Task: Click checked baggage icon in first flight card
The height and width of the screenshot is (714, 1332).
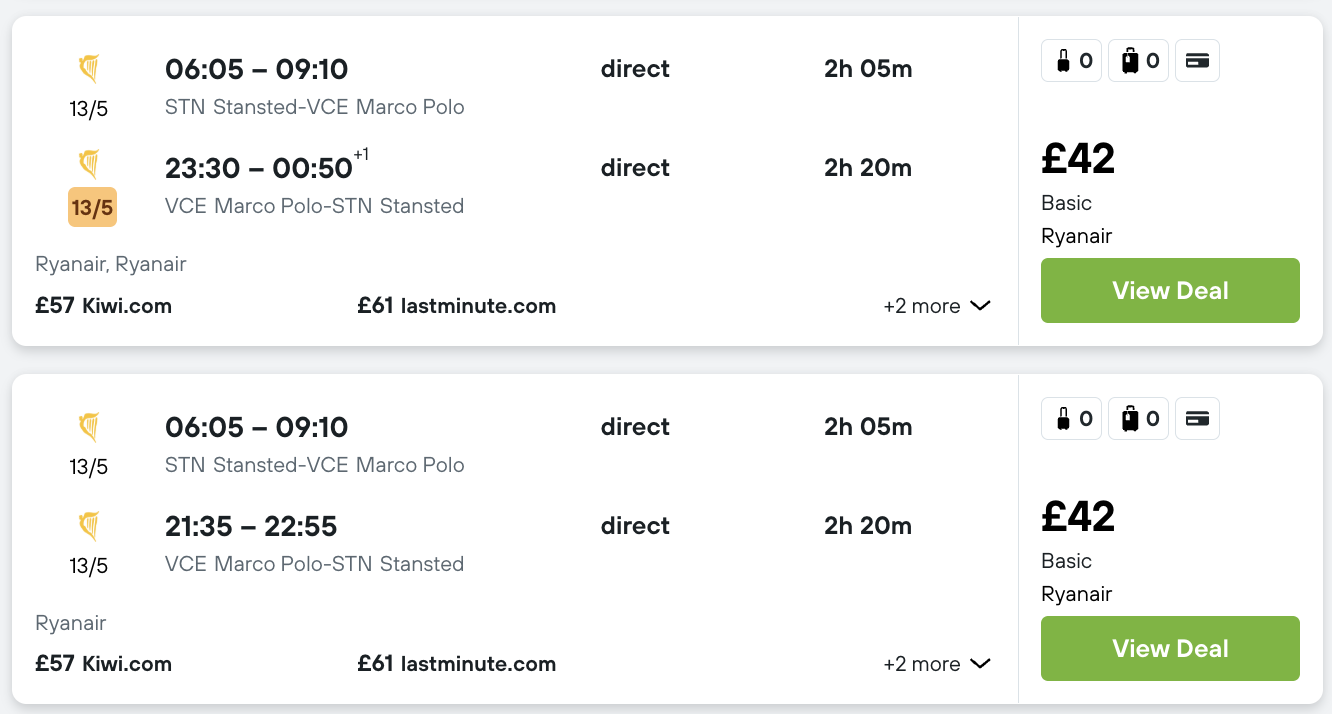Action: pos(1139,61)
